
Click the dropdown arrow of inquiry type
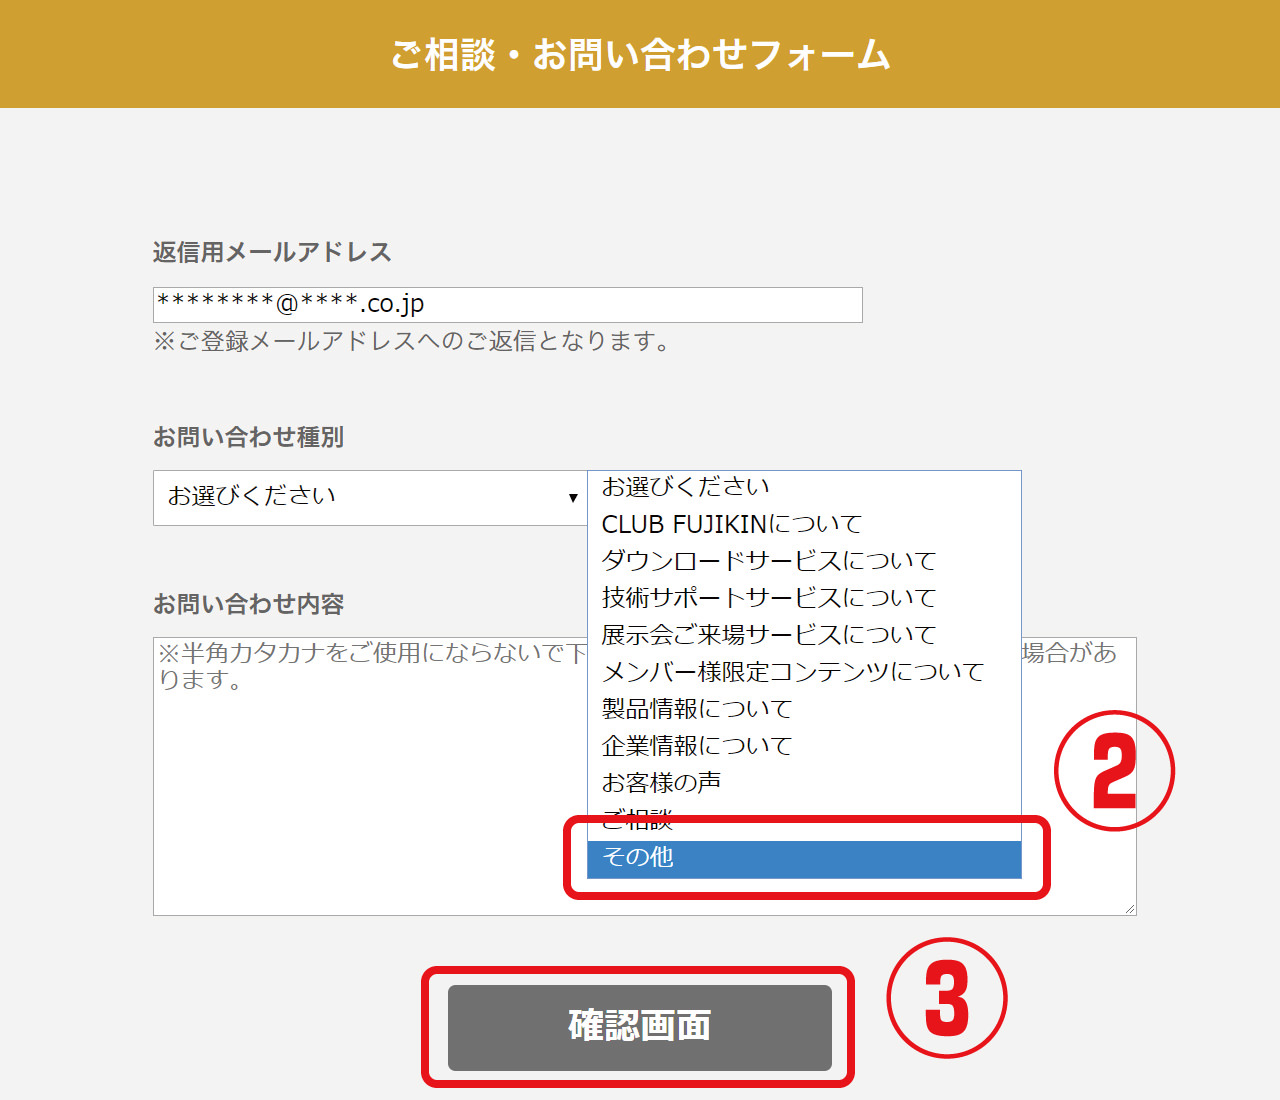click(x=573, y=498)
